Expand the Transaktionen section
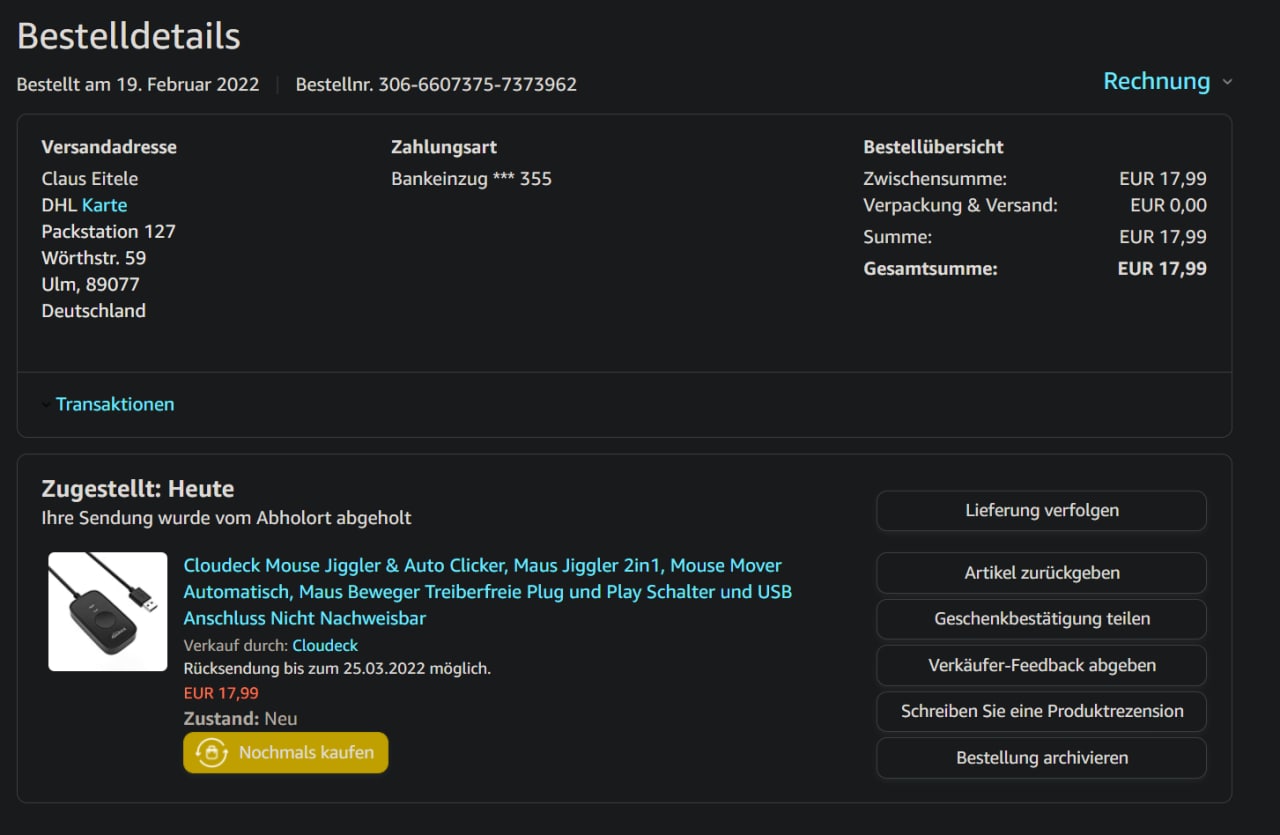Viewport: 1280px width, 835px height. 114,404
